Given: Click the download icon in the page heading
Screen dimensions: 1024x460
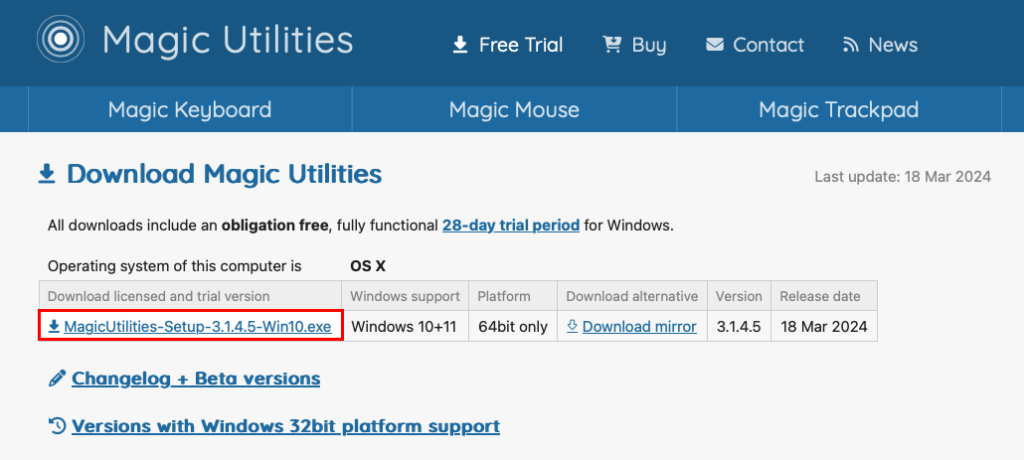Looking at the screenshot, I should point(46,175).
